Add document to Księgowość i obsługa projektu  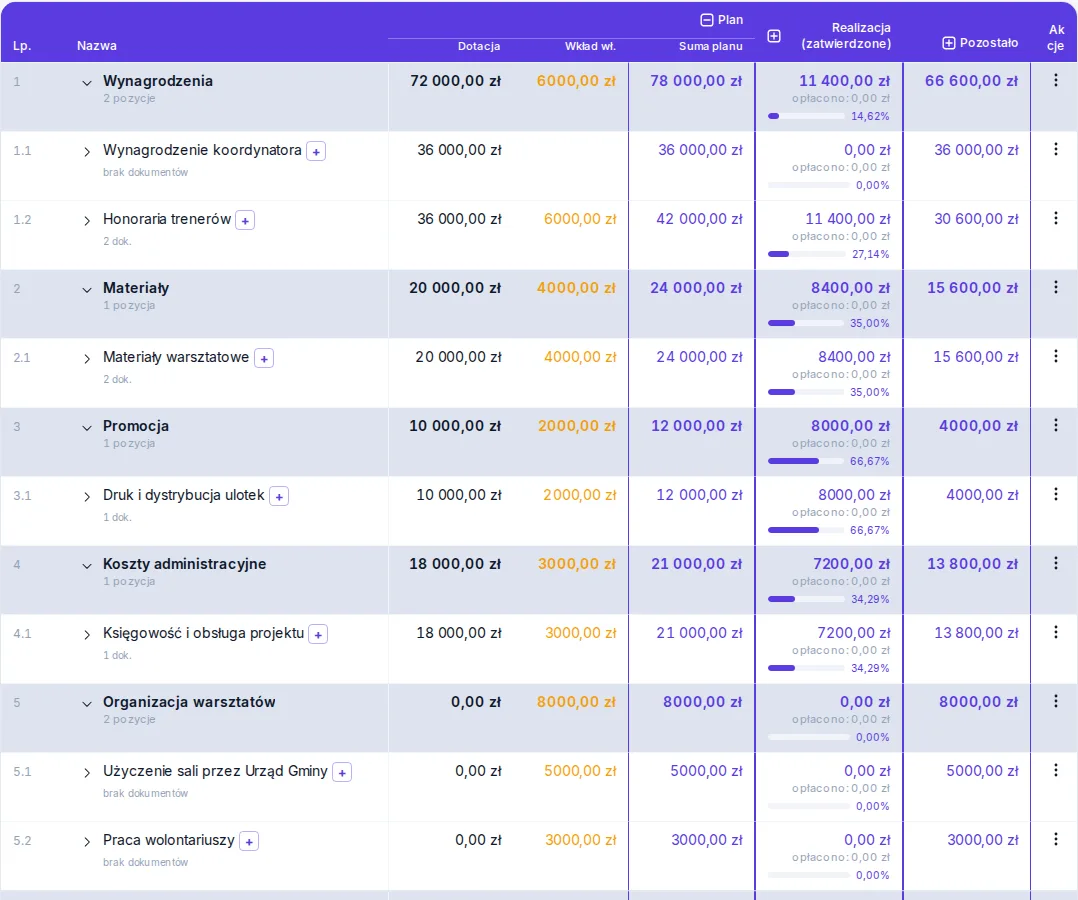click(318, 635)
